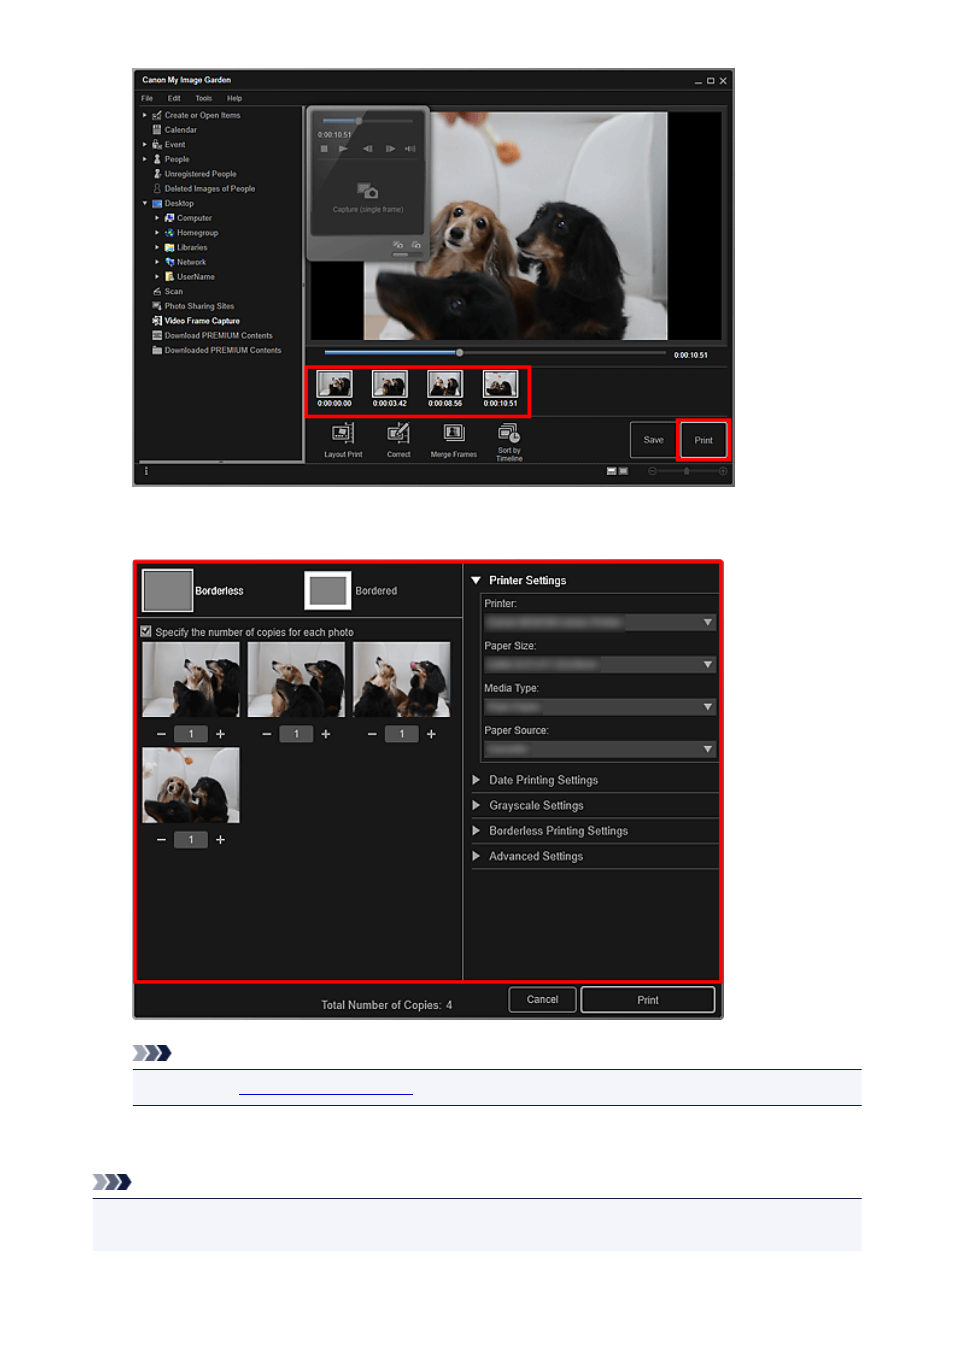Screen dimensions: 954x1350
Task: Increase copies for the fourth photo
Action: [220, 840]
